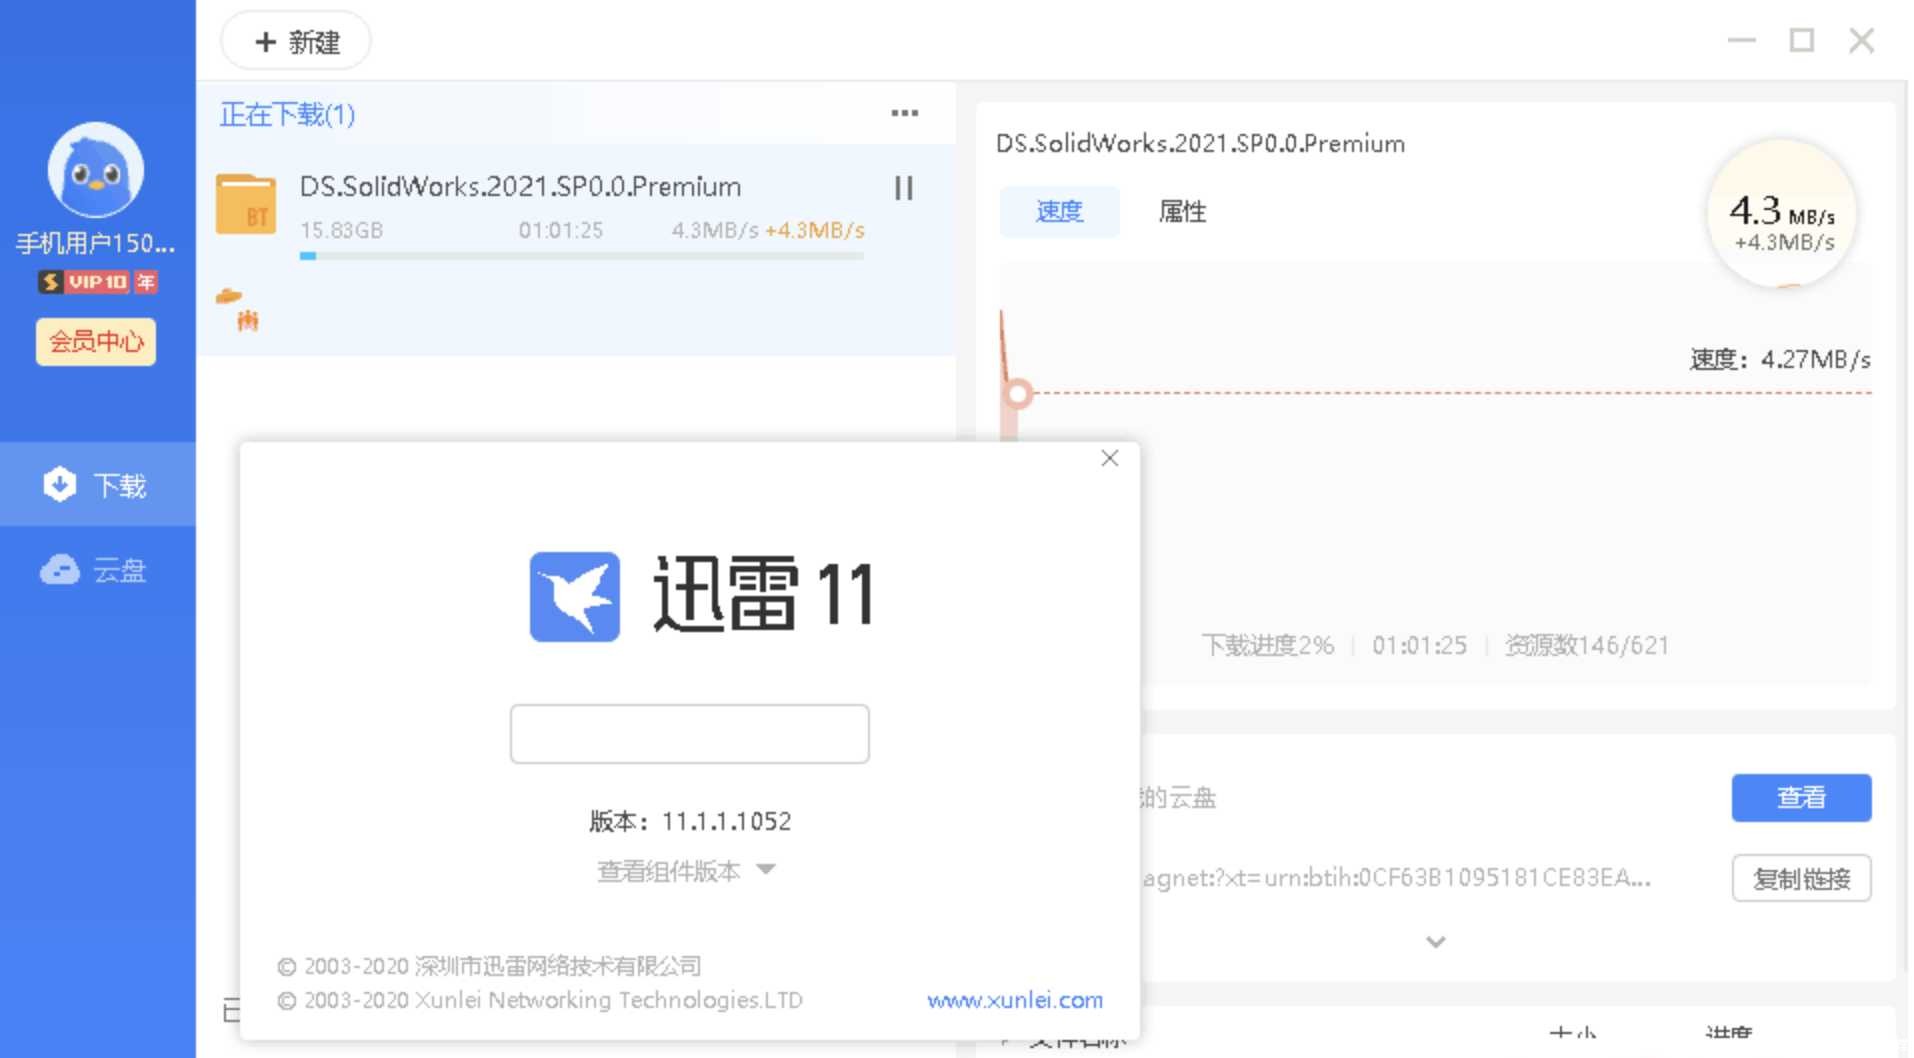The height and width of the screenshot is (1058, 1914).
Task: Click the 新建 new task button
Action: [296, 42]
